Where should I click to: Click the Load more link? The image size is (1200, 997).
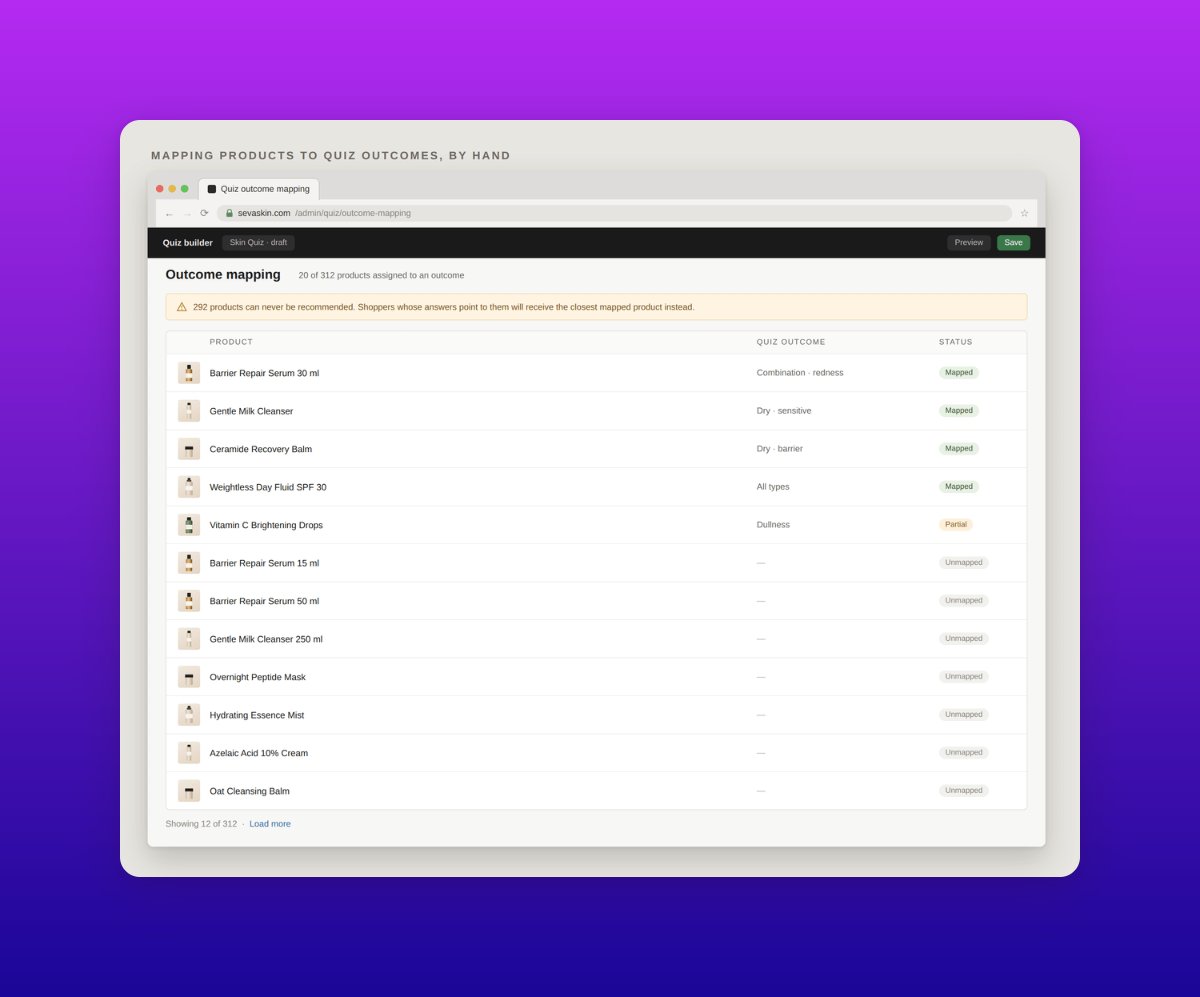[x=270, y=824]
